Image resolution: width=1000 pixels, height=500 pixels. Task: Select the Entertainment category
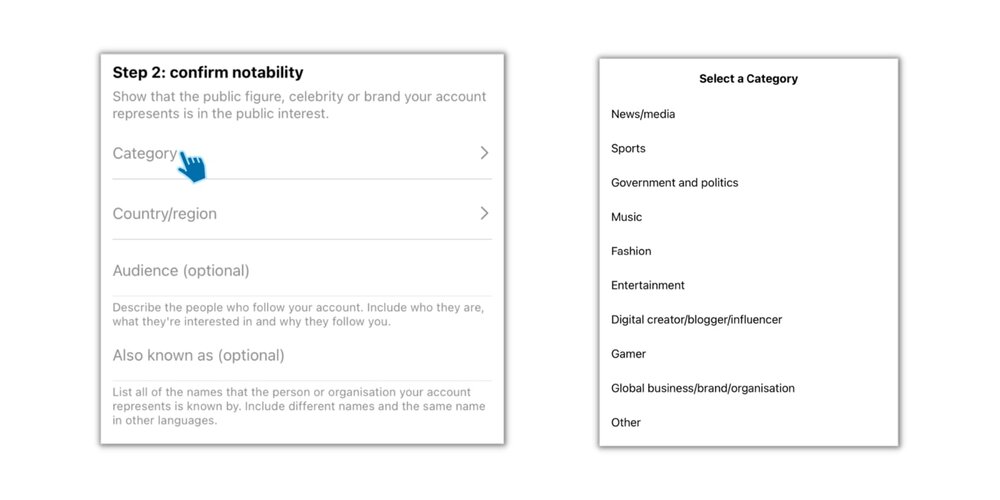[x=648, y=285]
